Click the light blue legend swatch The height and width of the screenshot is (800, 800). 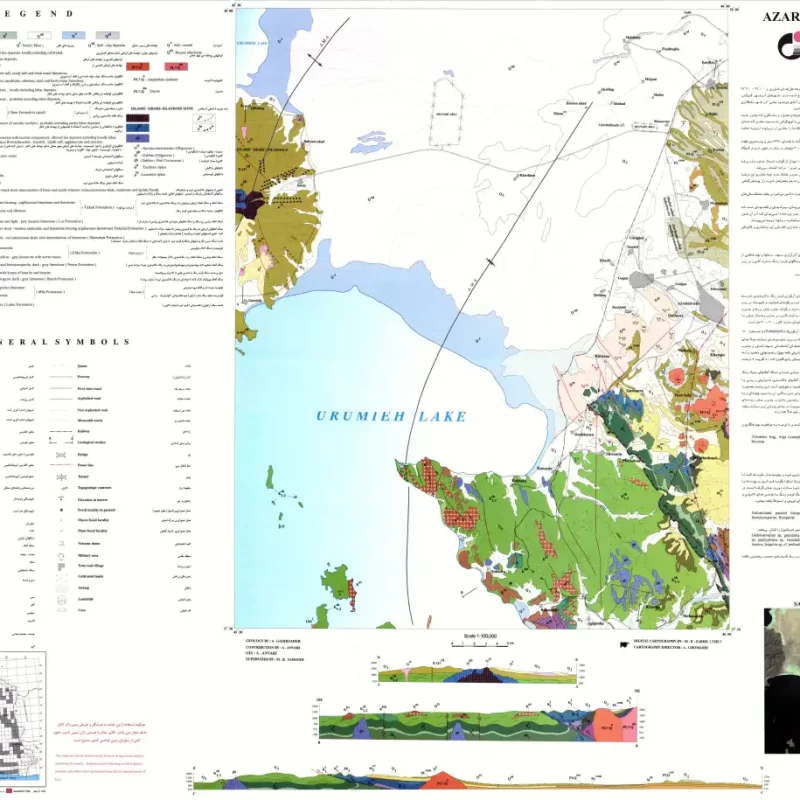click(73, 35)
